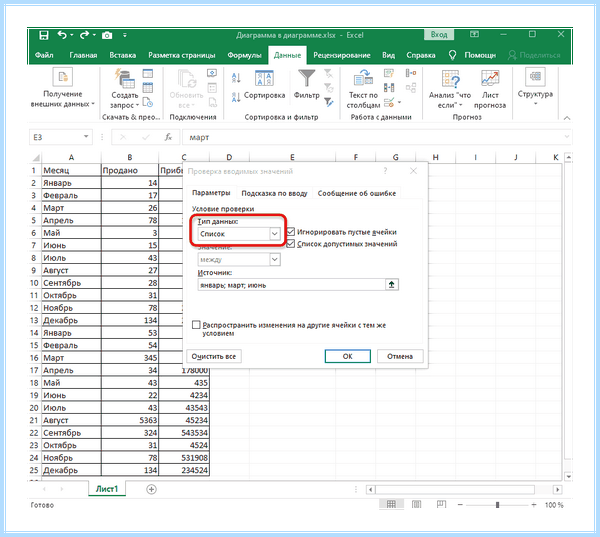Expand the formula bar chevron

click(567, 136)
